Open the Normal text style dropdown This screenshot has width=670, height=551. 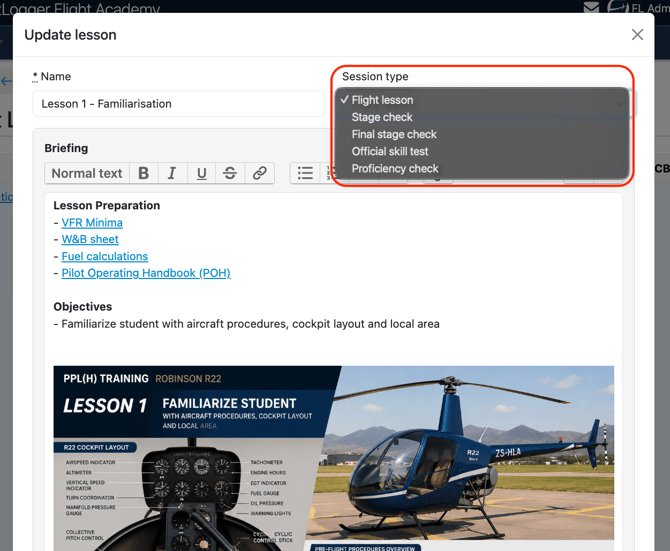(87, 173)
